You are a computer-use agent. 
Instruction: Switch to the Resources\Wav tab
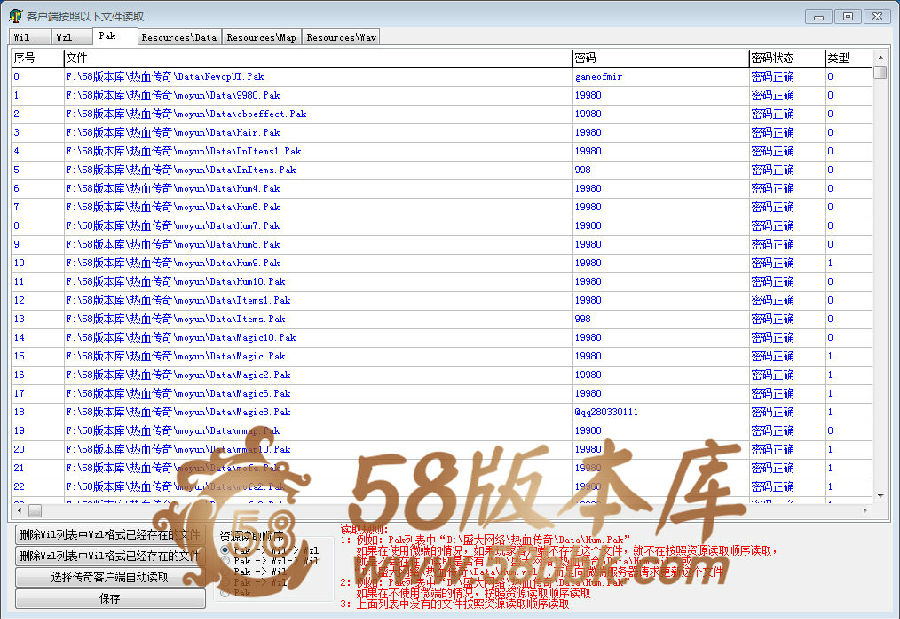coord(340,37)
